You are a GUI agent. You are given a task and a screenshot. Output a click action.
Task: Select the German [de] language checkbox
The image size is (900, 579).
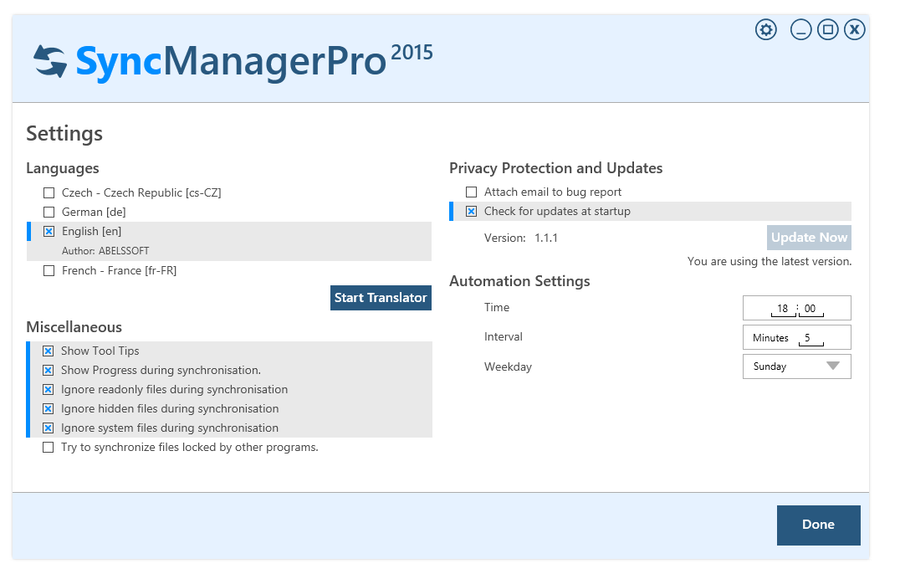point(49,212)
